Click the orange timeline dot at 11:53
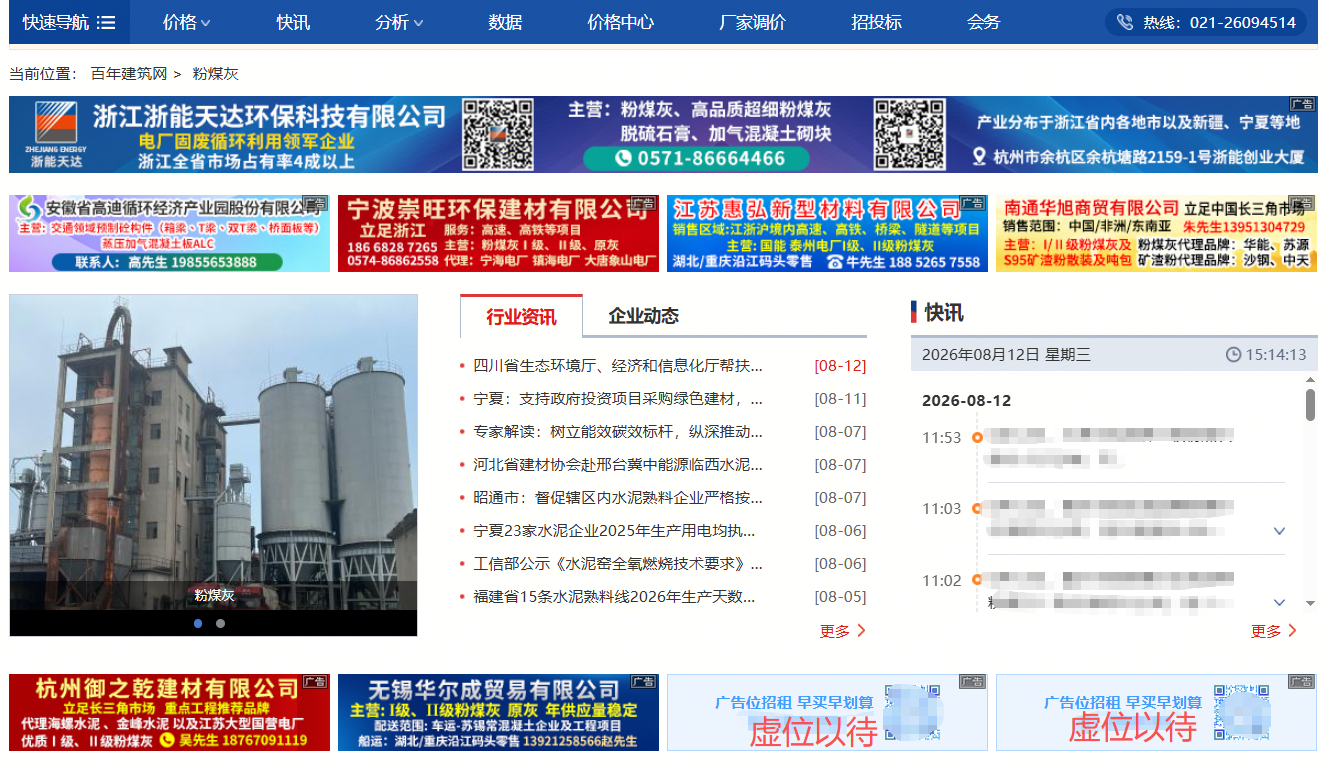Image resolution: width=1331 pixels, height=768 pixels. [x=977, y=437]
